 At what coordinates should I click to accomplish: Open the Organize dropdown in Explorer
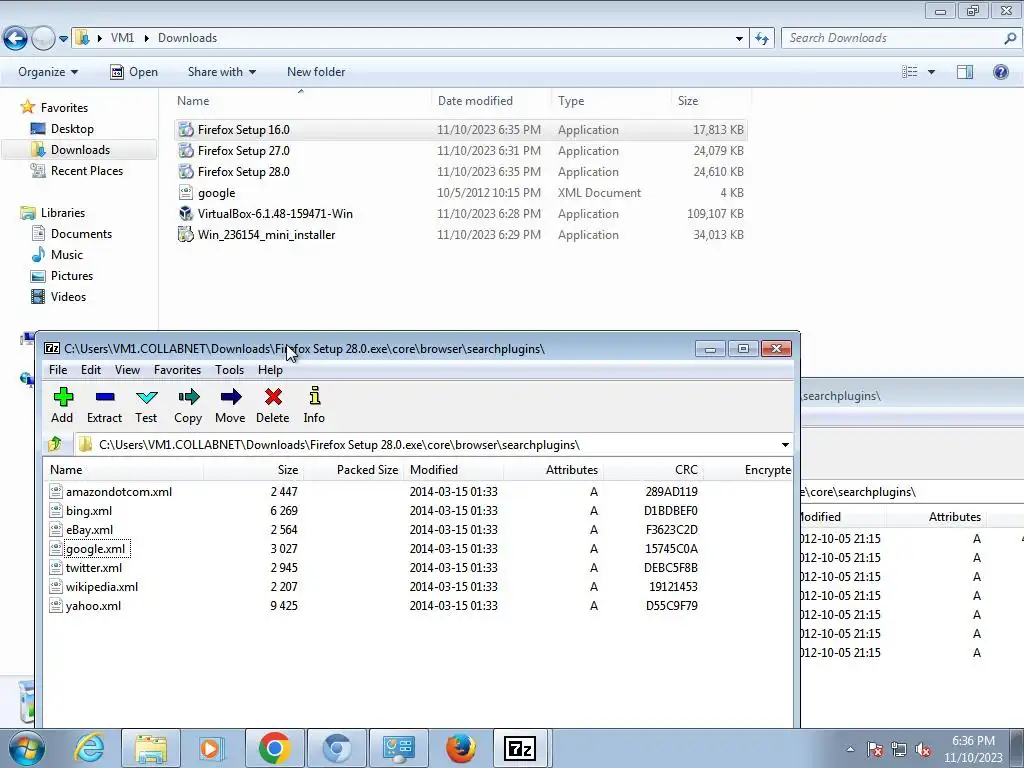tap(48, 72)
